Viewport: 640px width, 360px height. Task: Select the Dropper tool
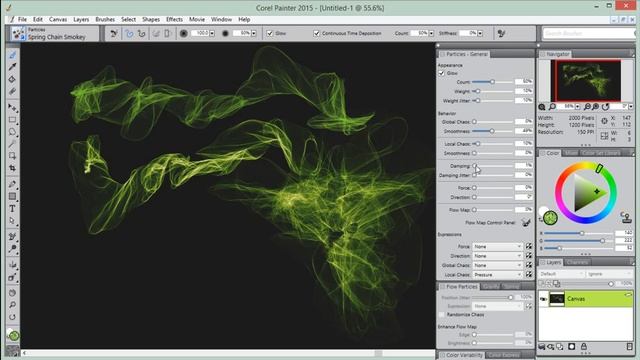pyautogui.click(x=12, y=67)
